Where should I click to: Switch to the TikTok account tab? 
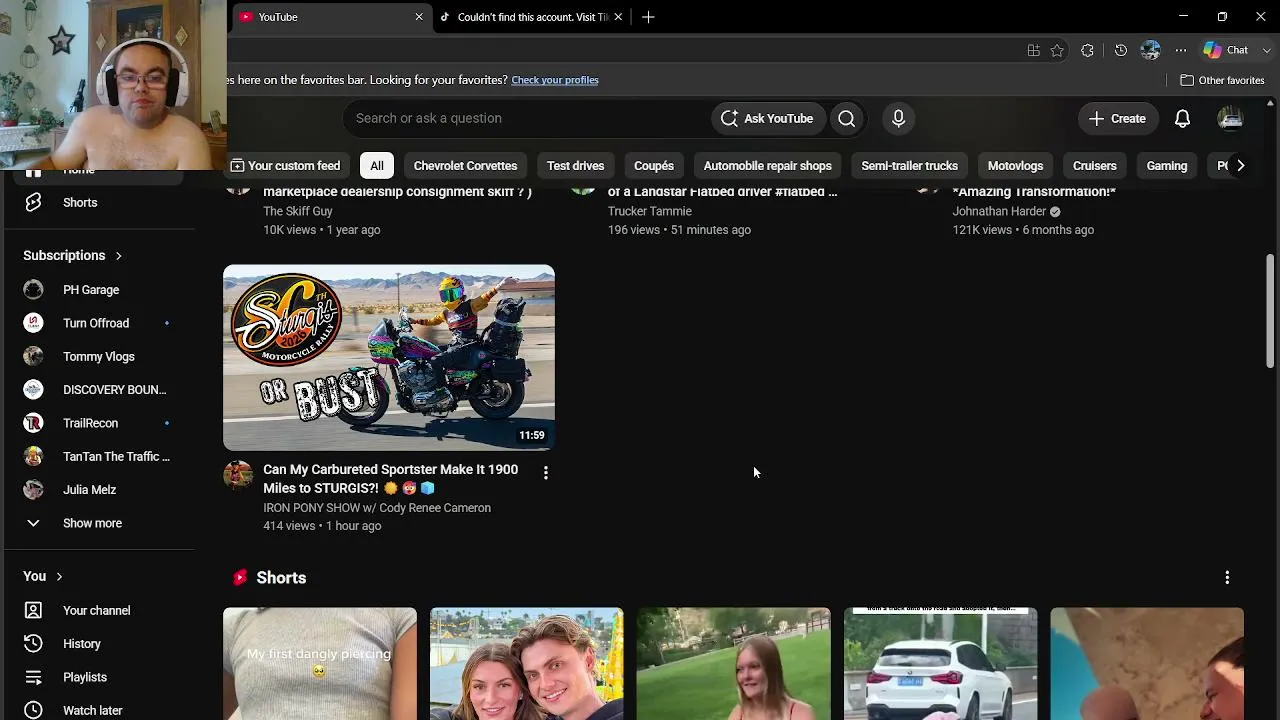(x=532, y=17)
